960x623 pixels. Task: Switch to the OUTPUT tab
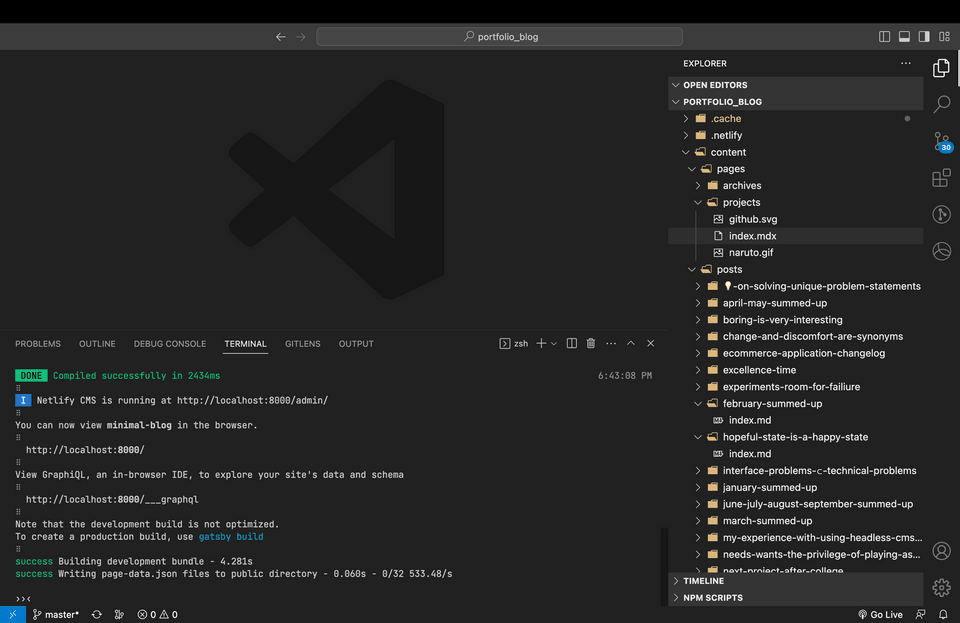[x=356, y=344]
